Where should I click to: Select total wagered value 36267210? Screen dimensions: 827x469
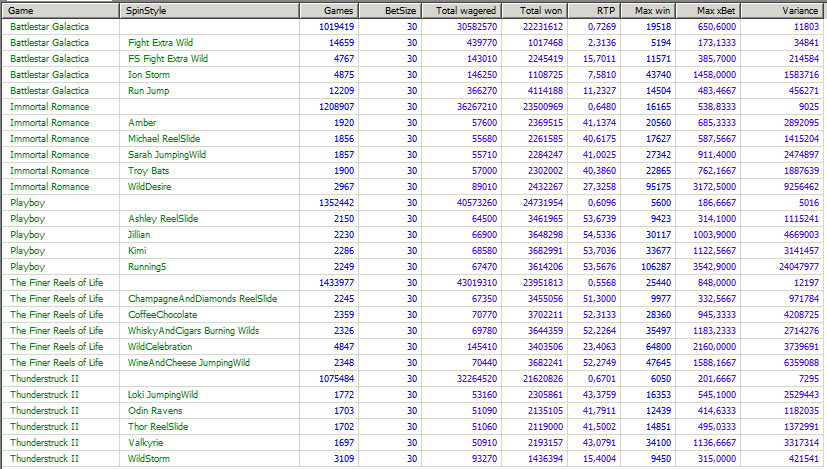477,107
